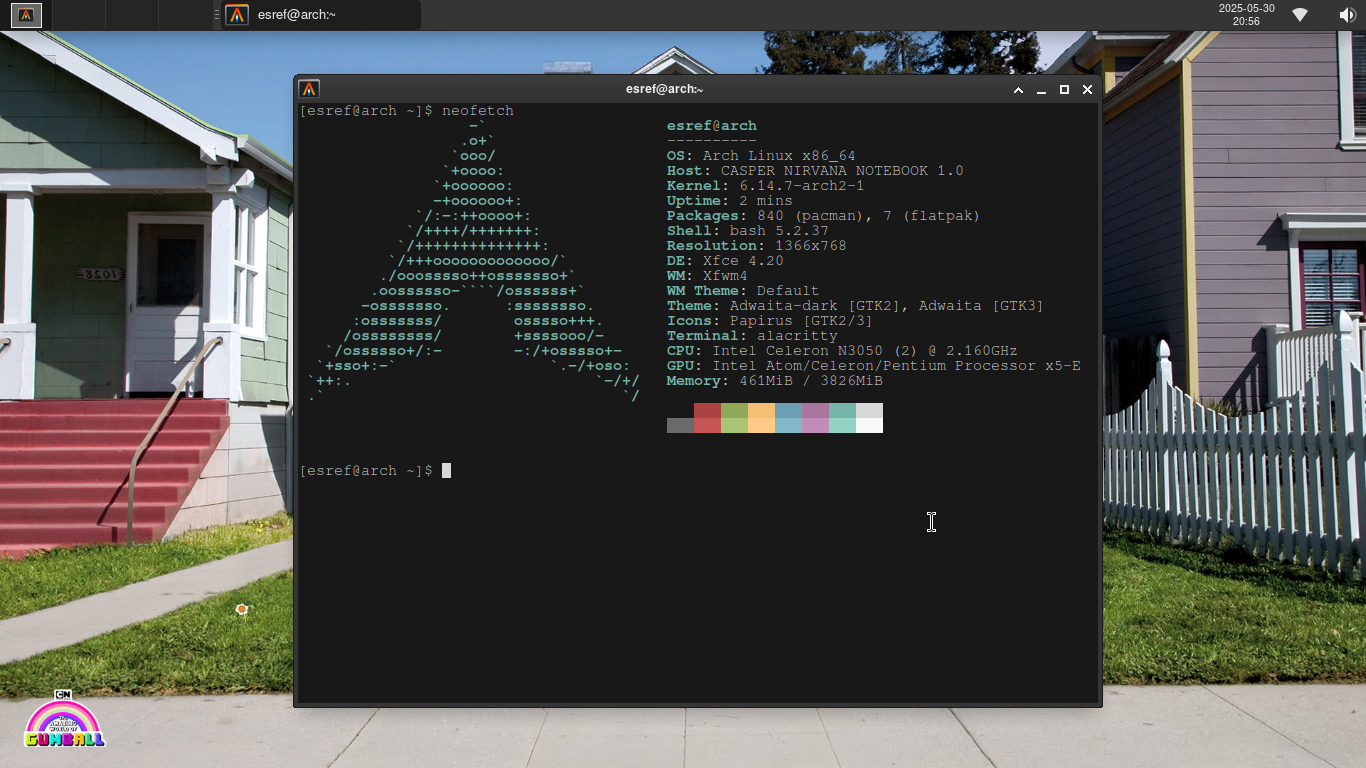The width and height of the screenshot is (1366, 768).
Task: Click the "WM: Xfwm4" line
Action: click(x=707, y=276)
